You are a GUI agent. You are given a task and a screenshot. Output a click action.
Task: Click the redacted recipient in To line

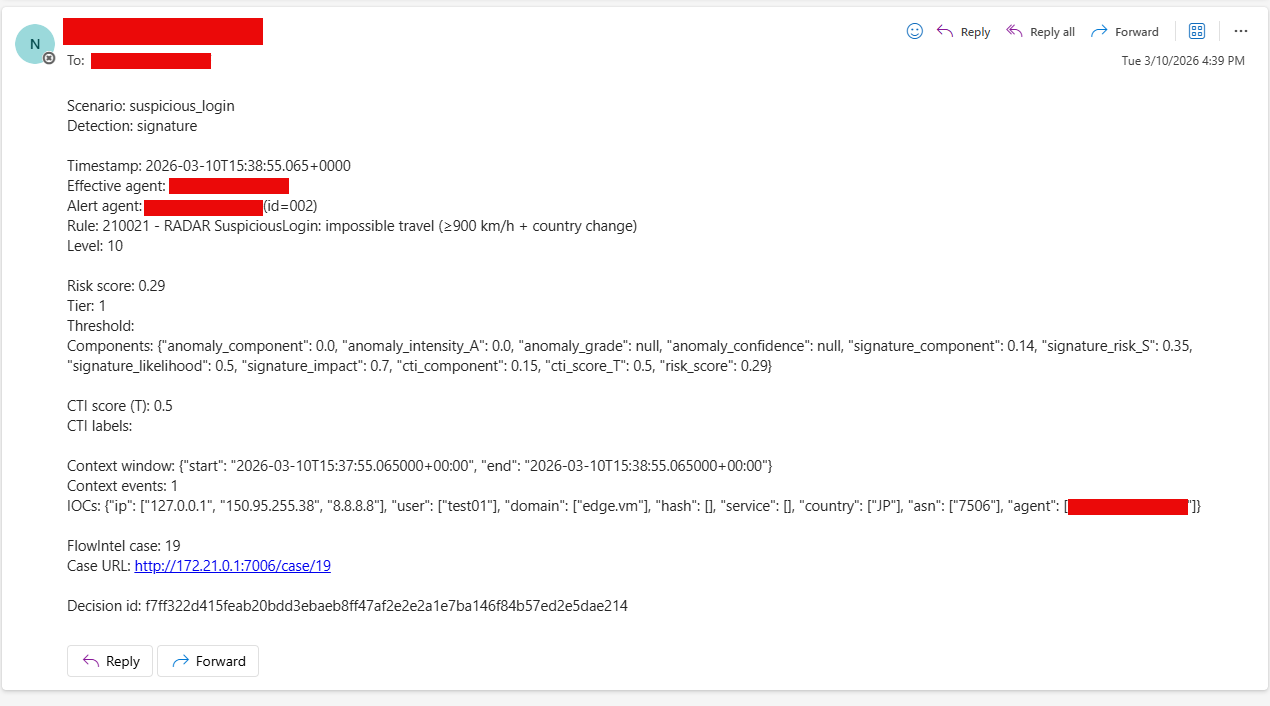(151, 61)
